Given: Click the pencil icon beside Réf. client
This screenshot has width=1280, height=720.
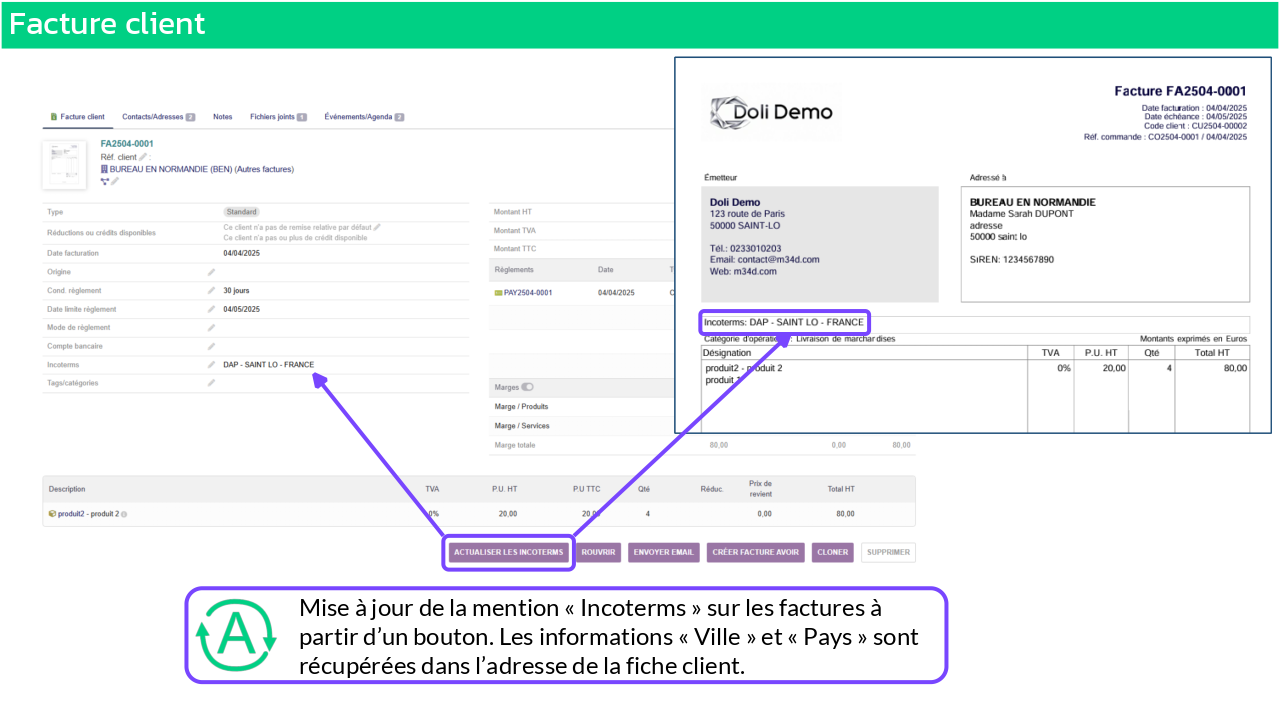Looking at the screenshot, I should pyautogui.click(x=143, y=157).
